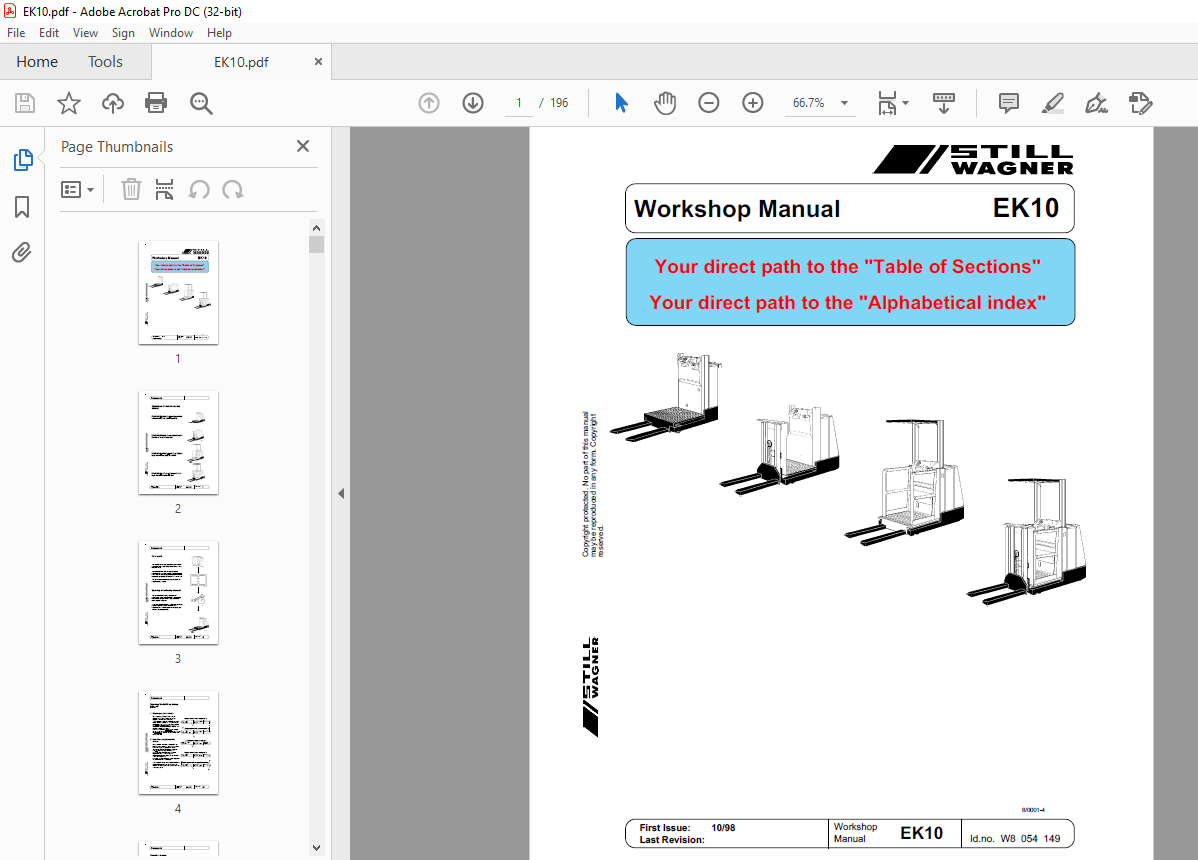Rotate page counterclockwise in thumbnails panel
The width and height of the screenshot is (1198, 860).
click(199, 189)
